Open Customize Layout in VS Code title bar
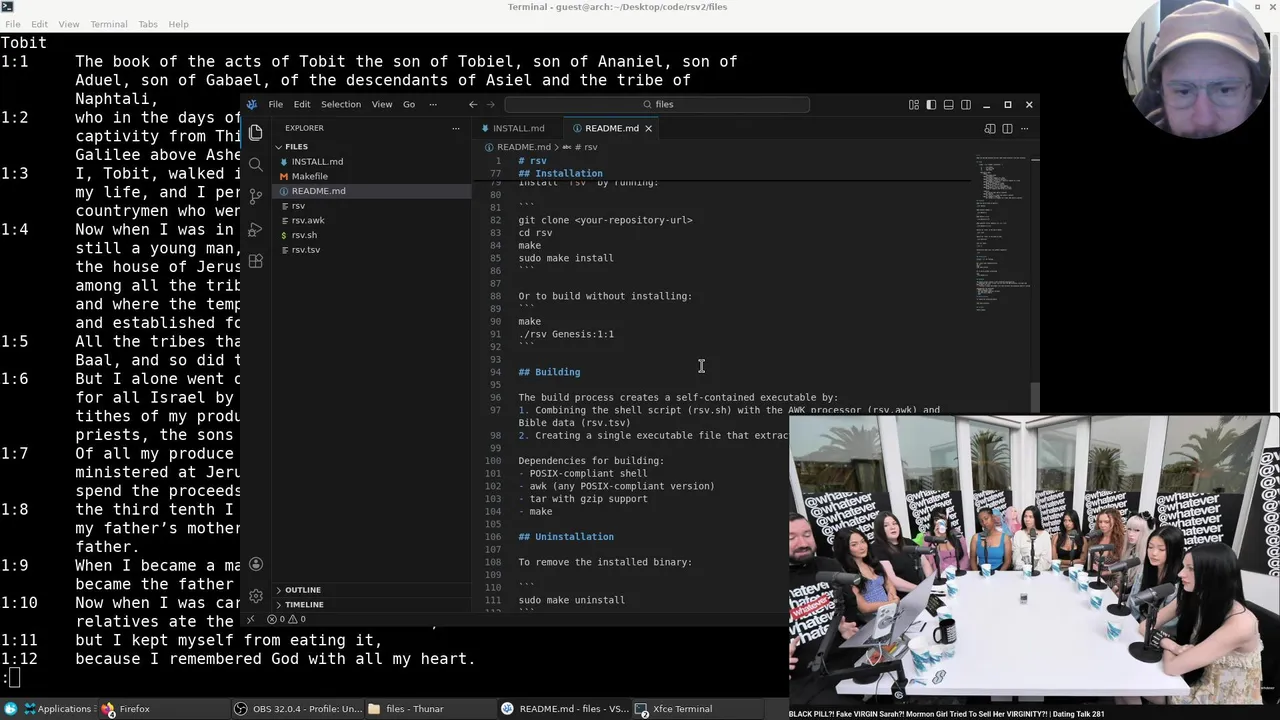Image resolution: width=1280 pixels, height=720 pixels. click(x=914, y=104)
